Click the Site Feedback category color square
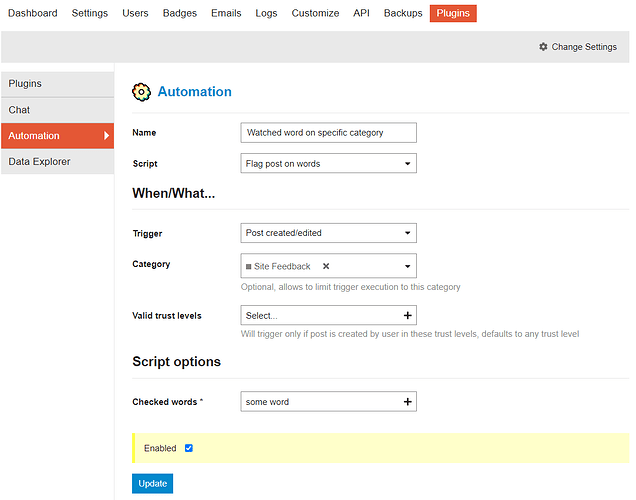636x500 pixels. [249, 266]
